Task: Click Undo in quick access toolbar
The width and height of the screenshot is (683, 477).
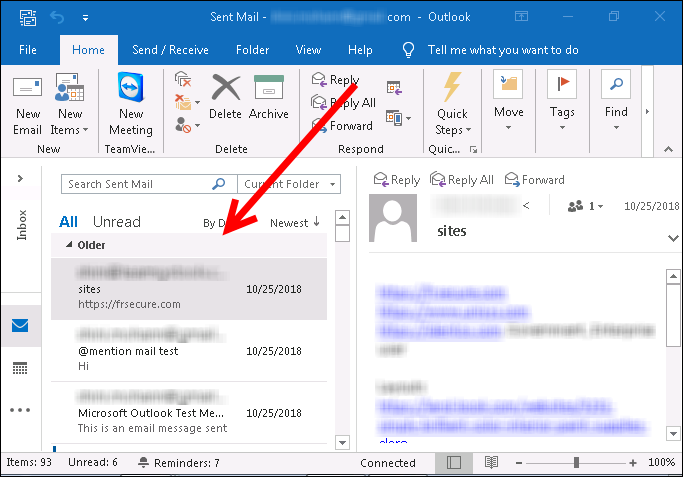Action: tap(57, 17)
